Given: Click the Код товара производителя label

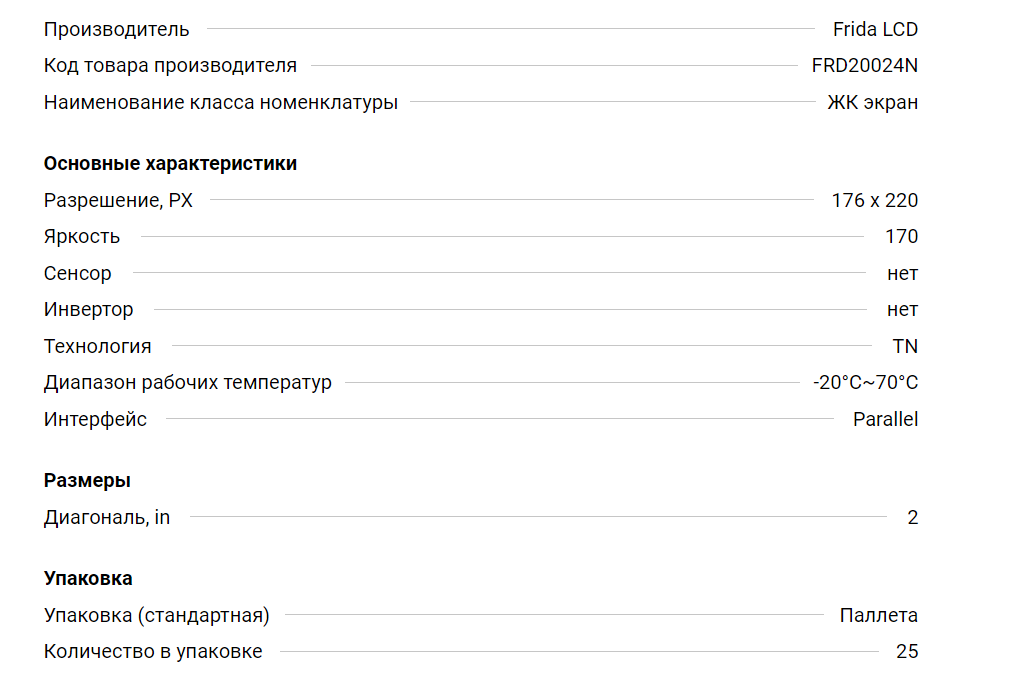Looking at the screenshot, I should [x=170, y=66].
